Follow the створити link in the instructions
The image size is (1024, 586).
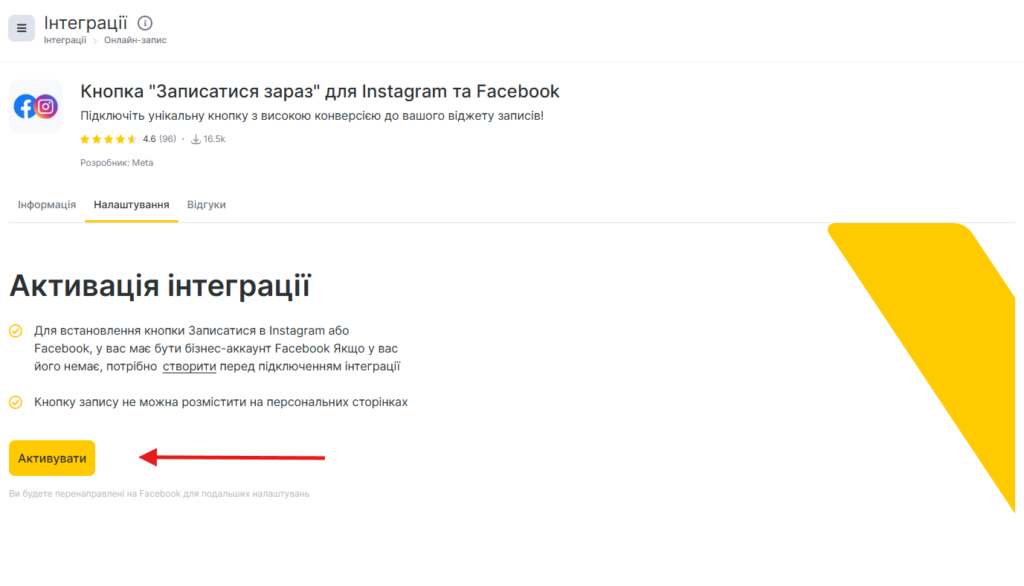click(x=189, y=367)
